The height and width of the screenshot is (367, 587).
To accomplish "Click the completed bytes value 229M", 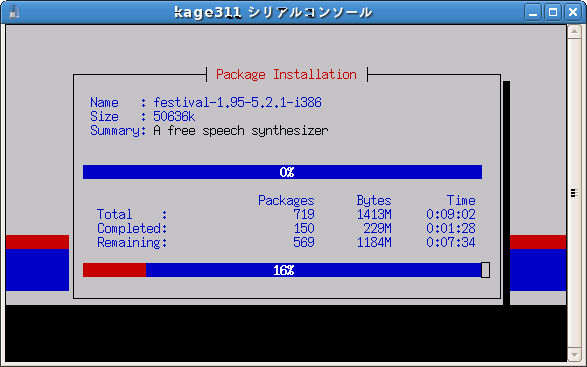I will (377, 228).
